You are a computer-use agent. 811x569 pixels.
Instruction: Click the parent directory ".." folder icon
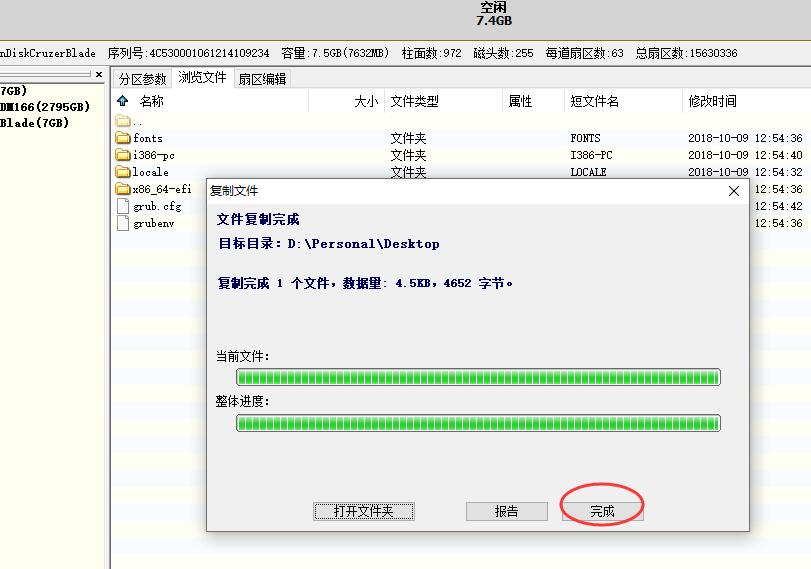123,121
